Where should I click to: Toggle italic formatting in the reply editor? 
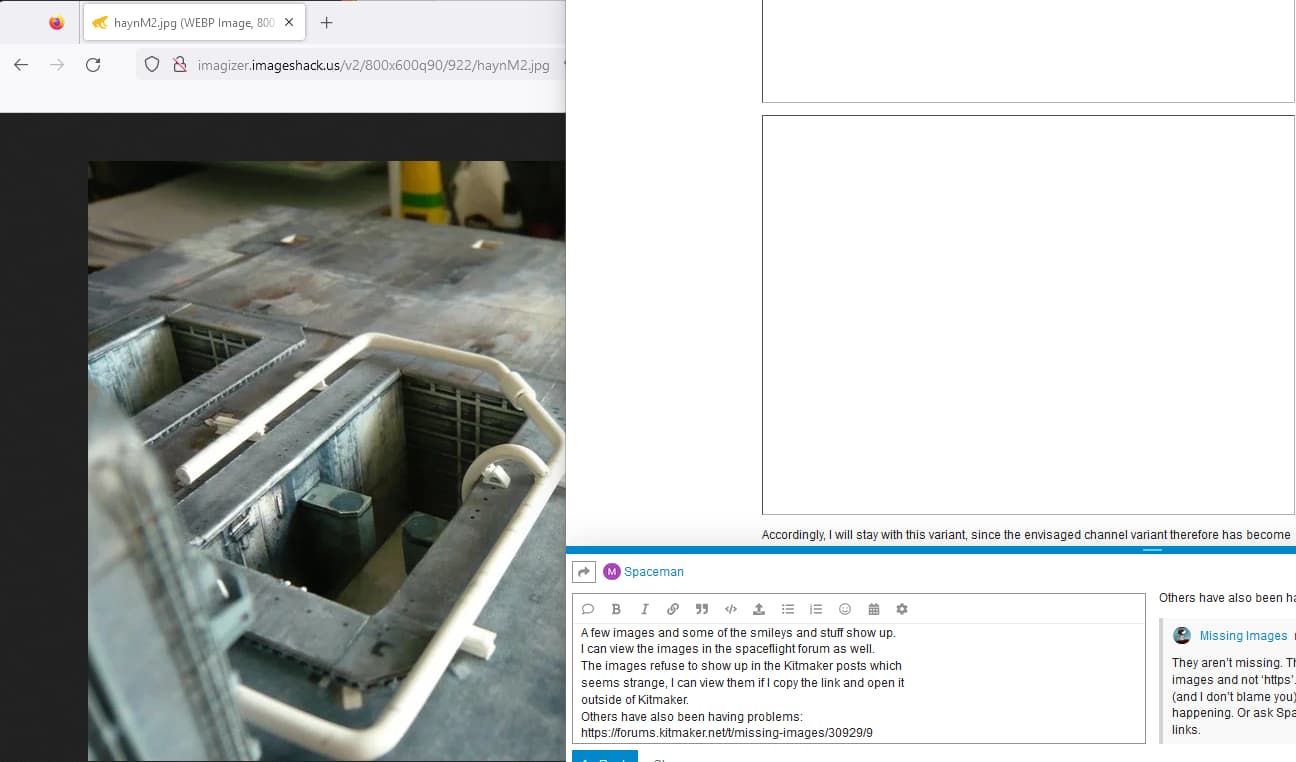click(x=644, y=609)
